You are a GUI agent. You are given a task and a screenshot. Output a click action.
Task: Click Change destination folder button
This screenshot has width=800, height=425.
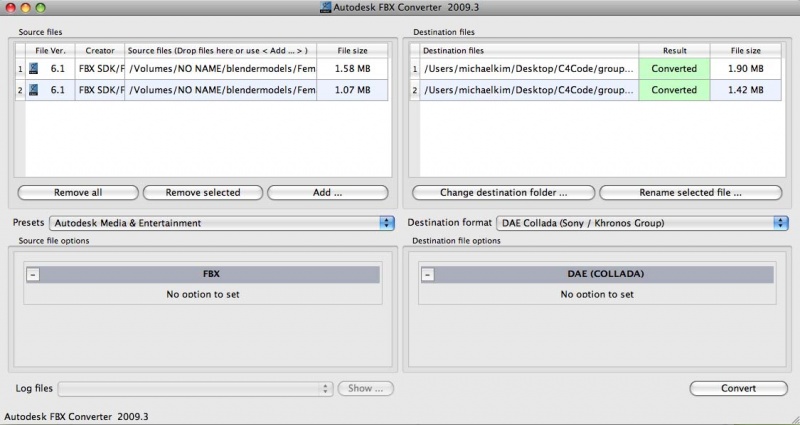pos(503,192)
